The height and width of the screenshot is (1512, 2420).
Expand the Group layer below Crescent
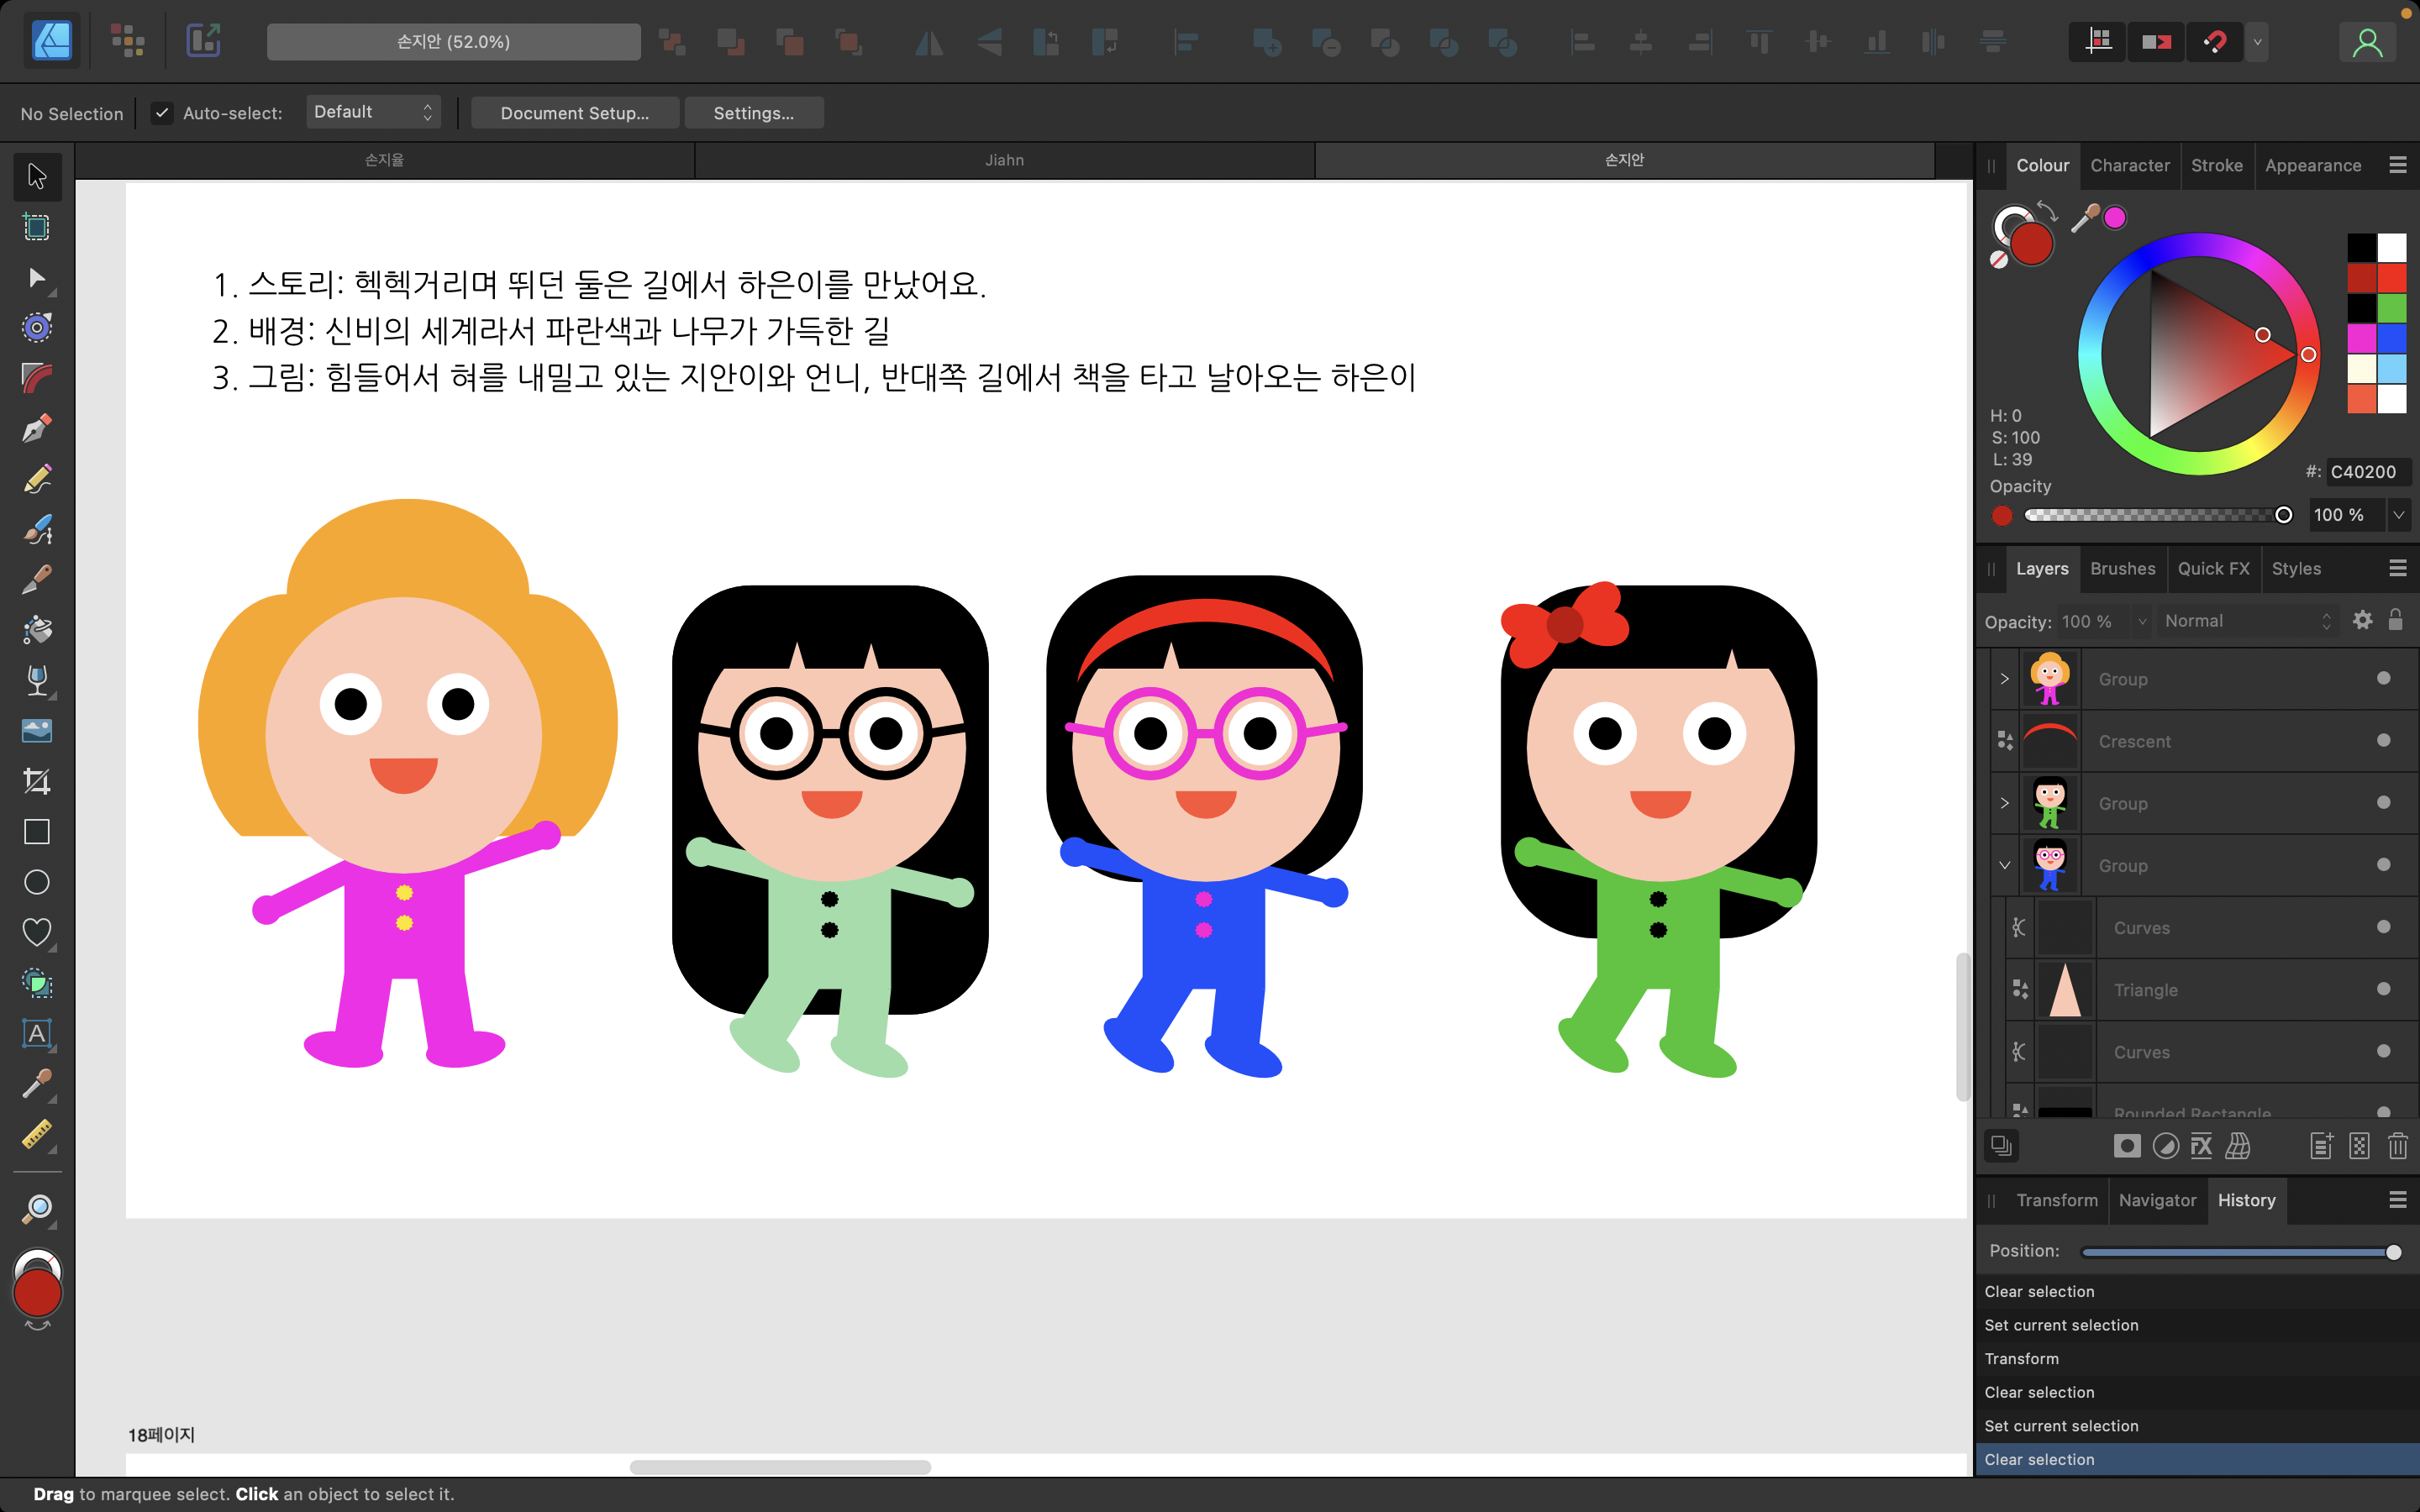[2004, 802]
